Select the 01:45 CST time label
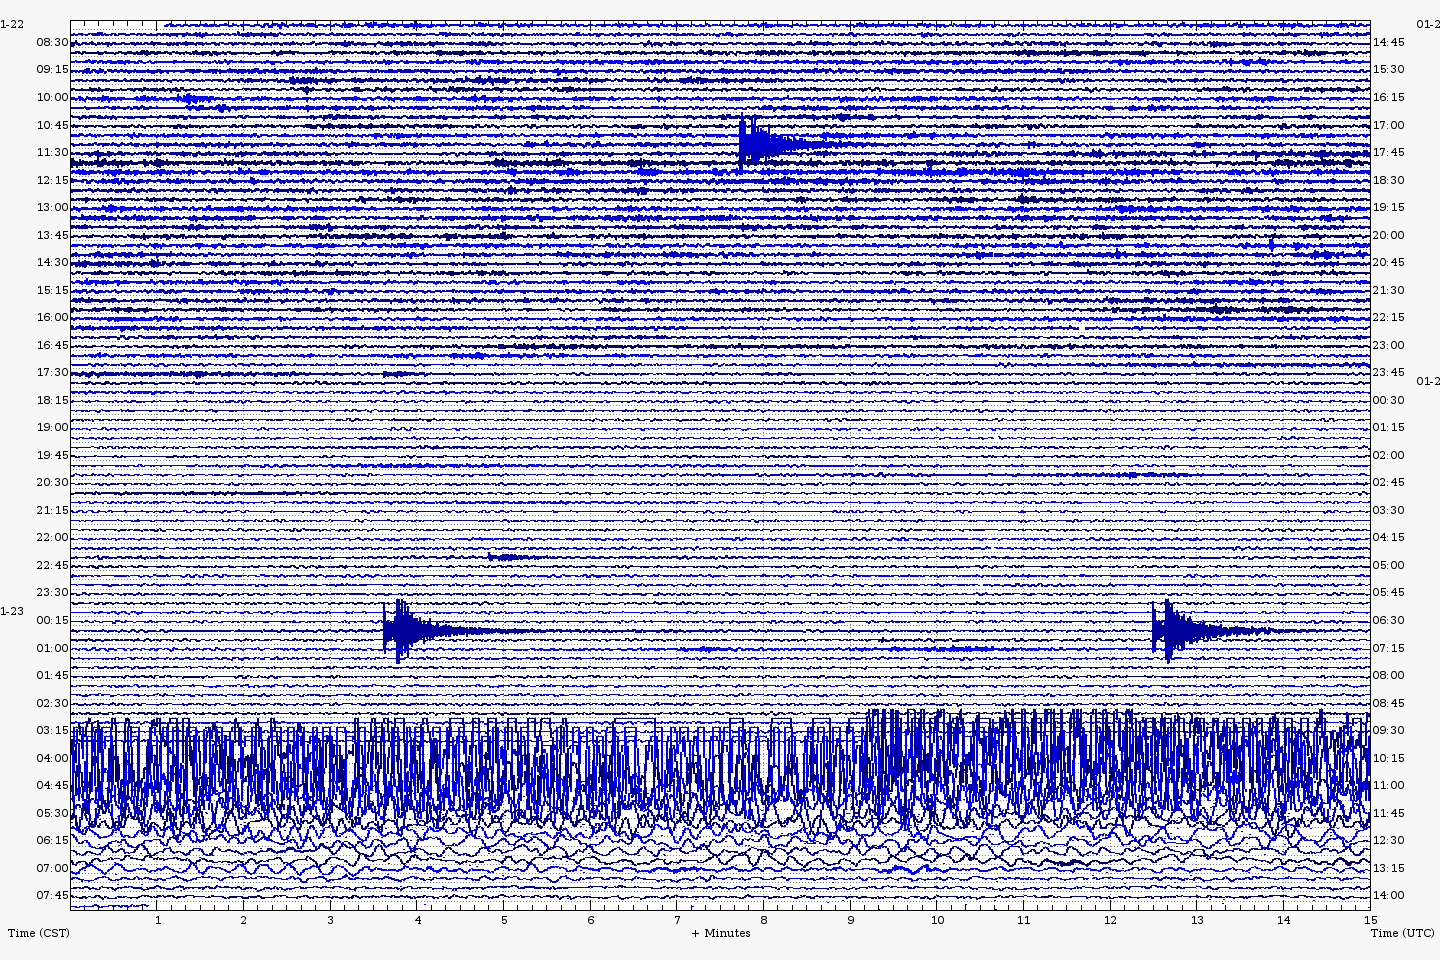This screenshot has height=960, width=1440. (x=53, y=675)
